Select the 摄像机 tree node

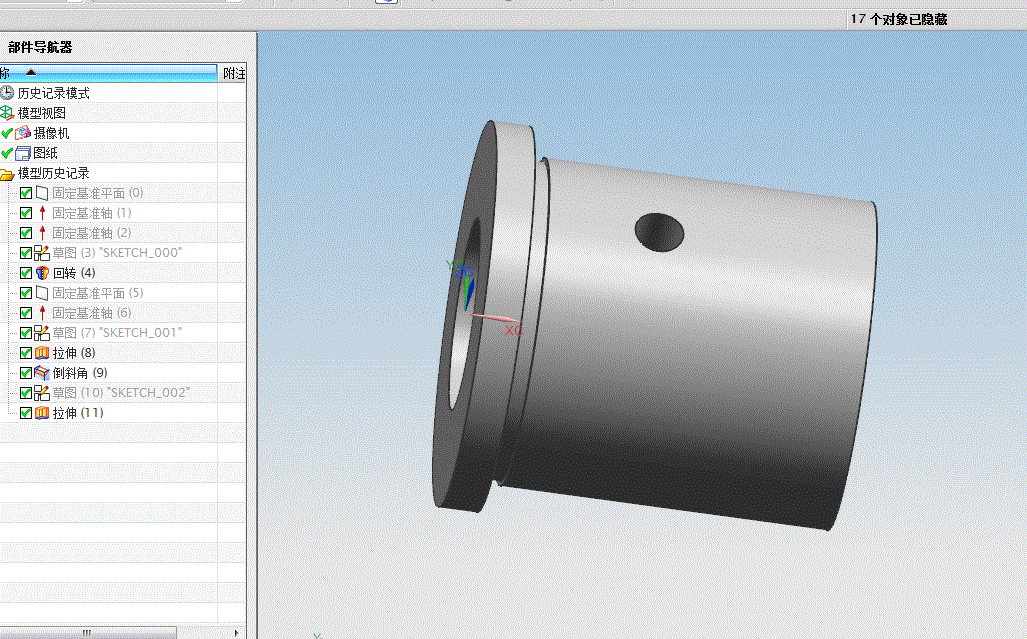click(x=51, y=133)
